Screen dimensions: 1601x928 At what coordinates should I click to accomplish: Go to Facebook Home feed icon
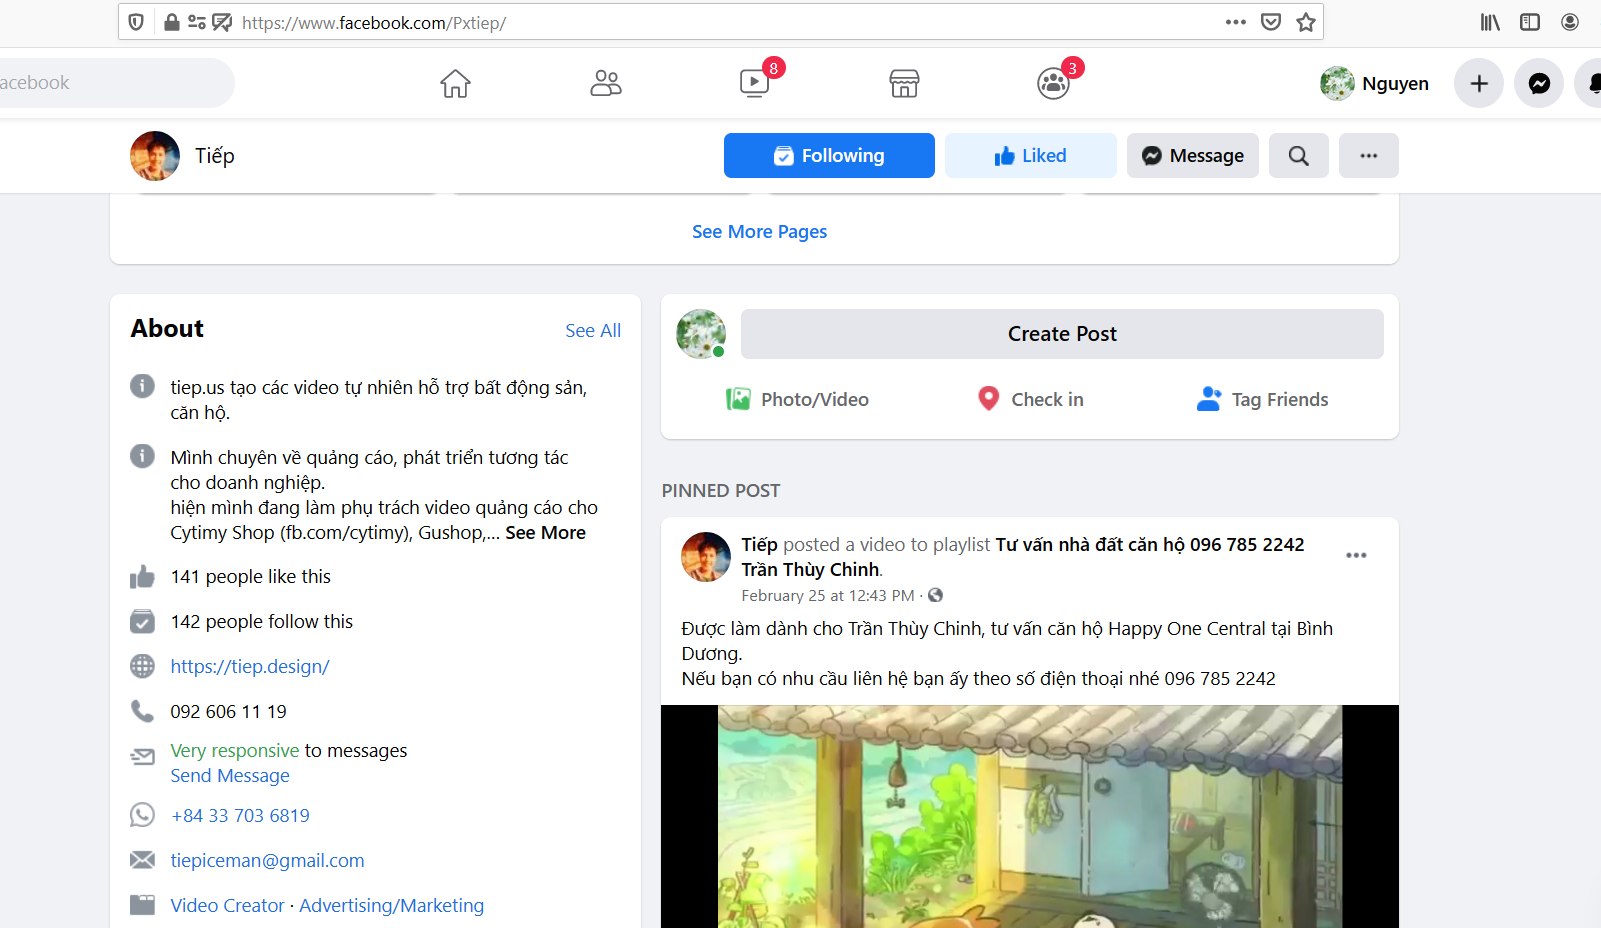[x=455, y=83]
